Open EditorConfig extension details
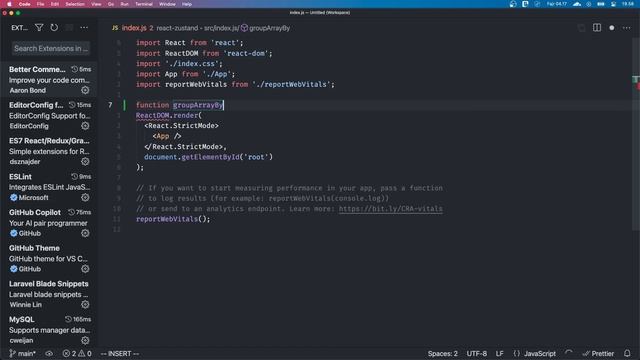 pos(49,116)
